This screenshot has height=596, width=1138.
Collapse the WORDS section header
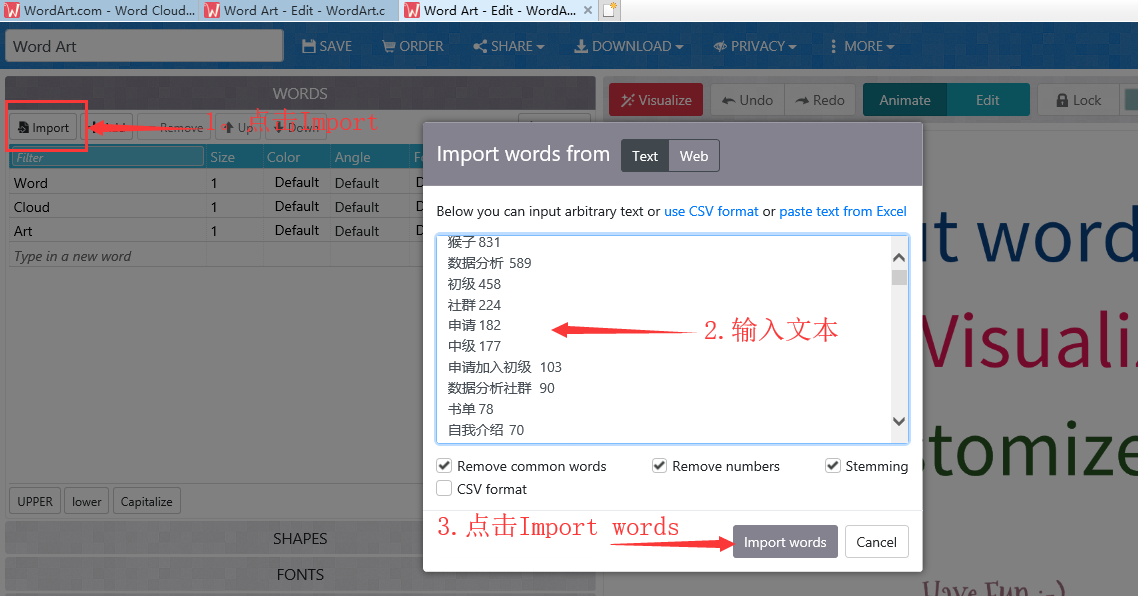[300, 94]
